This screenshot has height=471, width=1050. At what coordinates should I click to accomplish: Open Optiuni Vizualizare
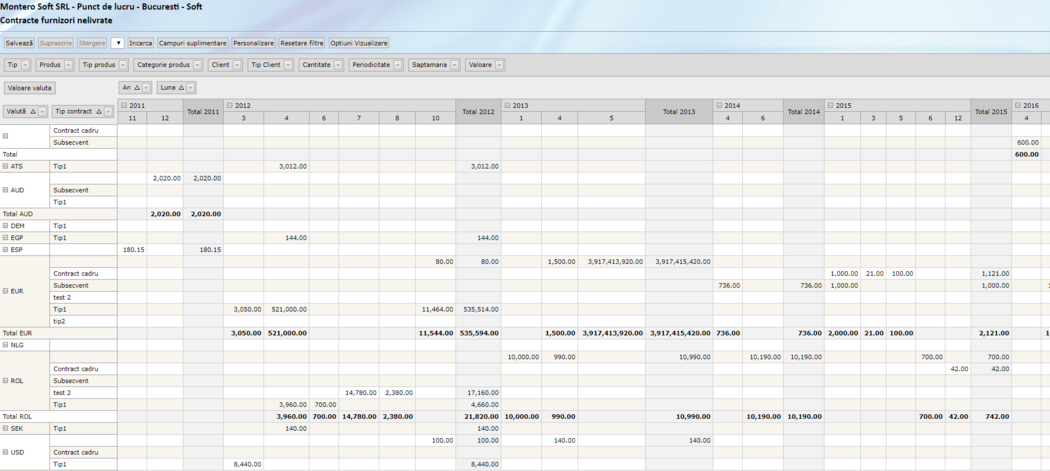(x=358, y=43)
